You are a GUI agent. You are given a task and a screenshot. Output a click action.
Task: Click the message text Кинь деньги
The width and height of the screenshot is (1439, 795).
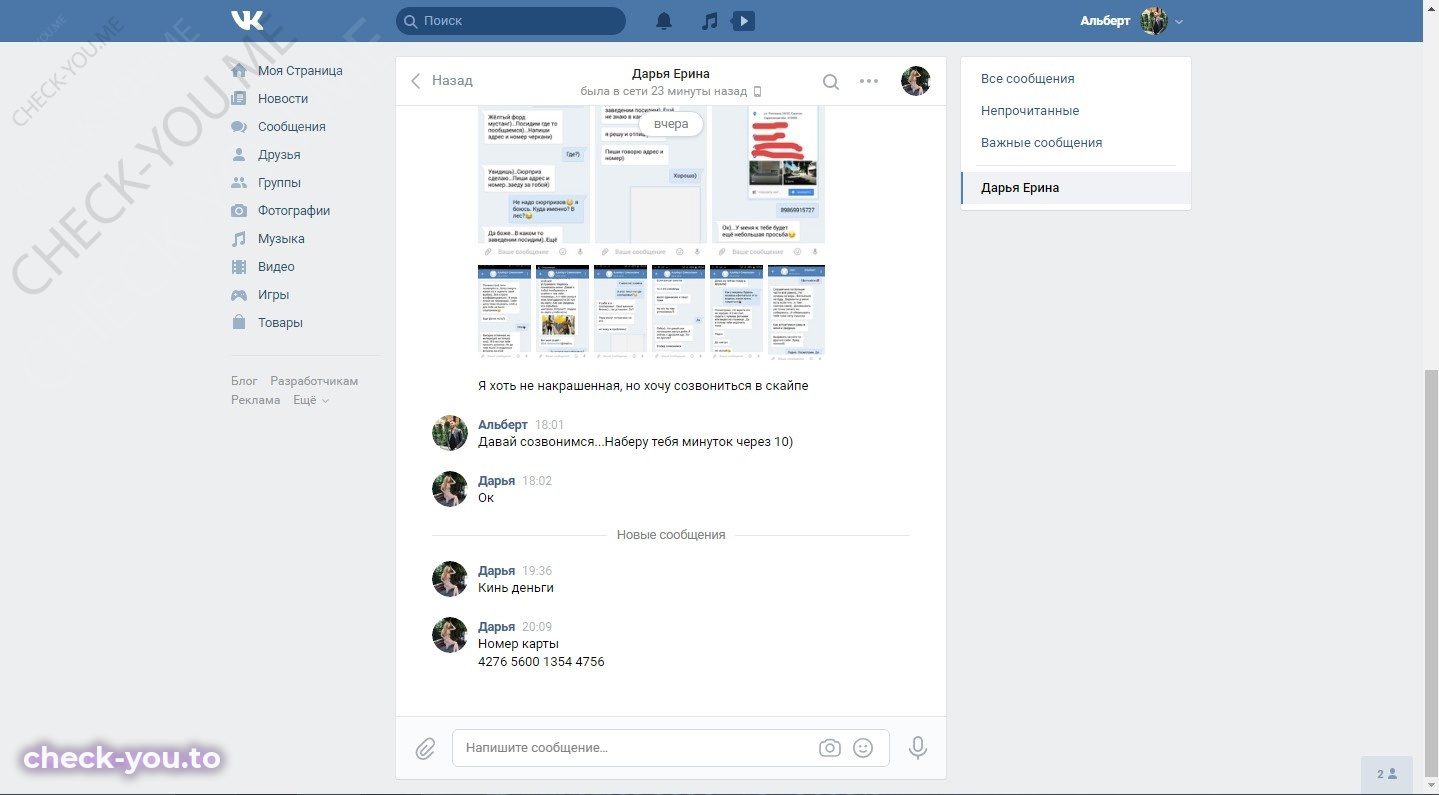coord(516,588)
